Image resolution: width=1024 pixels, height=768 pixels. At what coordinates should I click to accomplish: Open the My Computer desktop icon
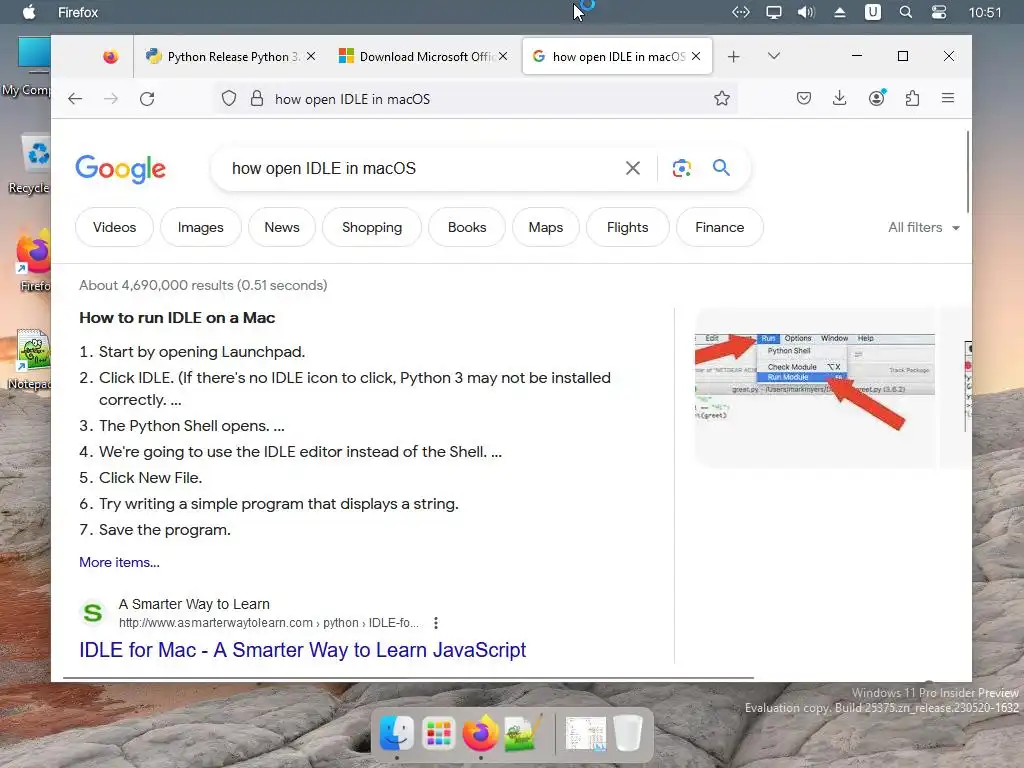click(x=29, y=67)
